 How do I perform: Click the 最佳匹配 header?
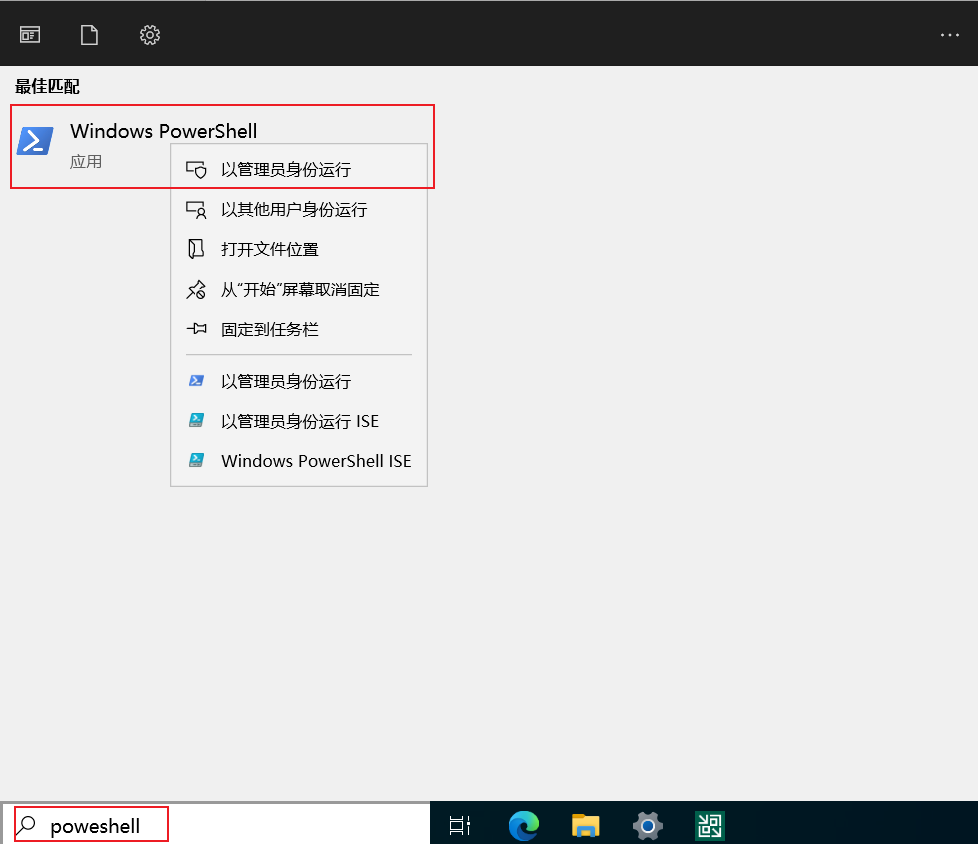click(x=47, y=87)
